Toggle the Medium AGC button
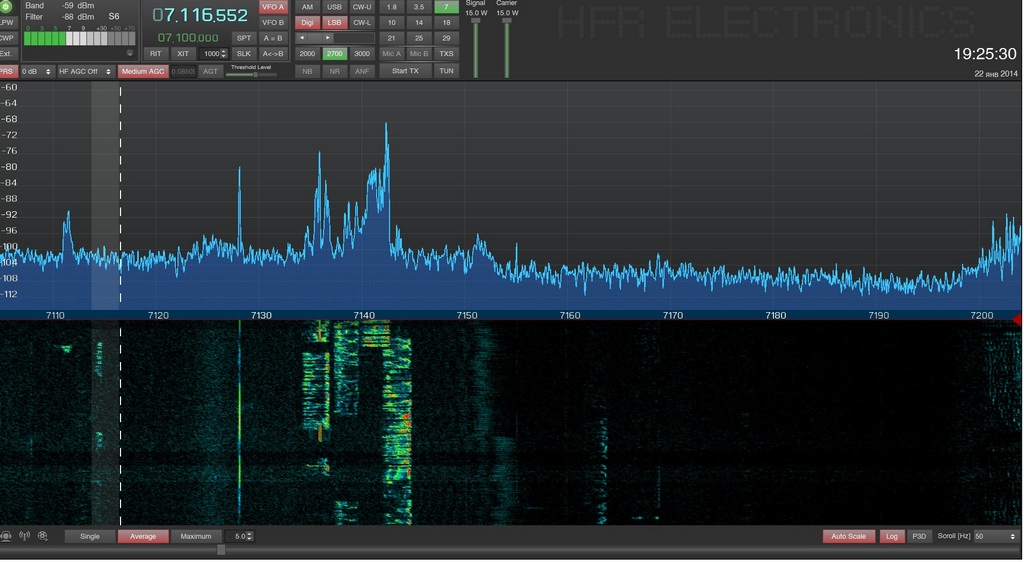1024x562 pixels. coord(142,71)
